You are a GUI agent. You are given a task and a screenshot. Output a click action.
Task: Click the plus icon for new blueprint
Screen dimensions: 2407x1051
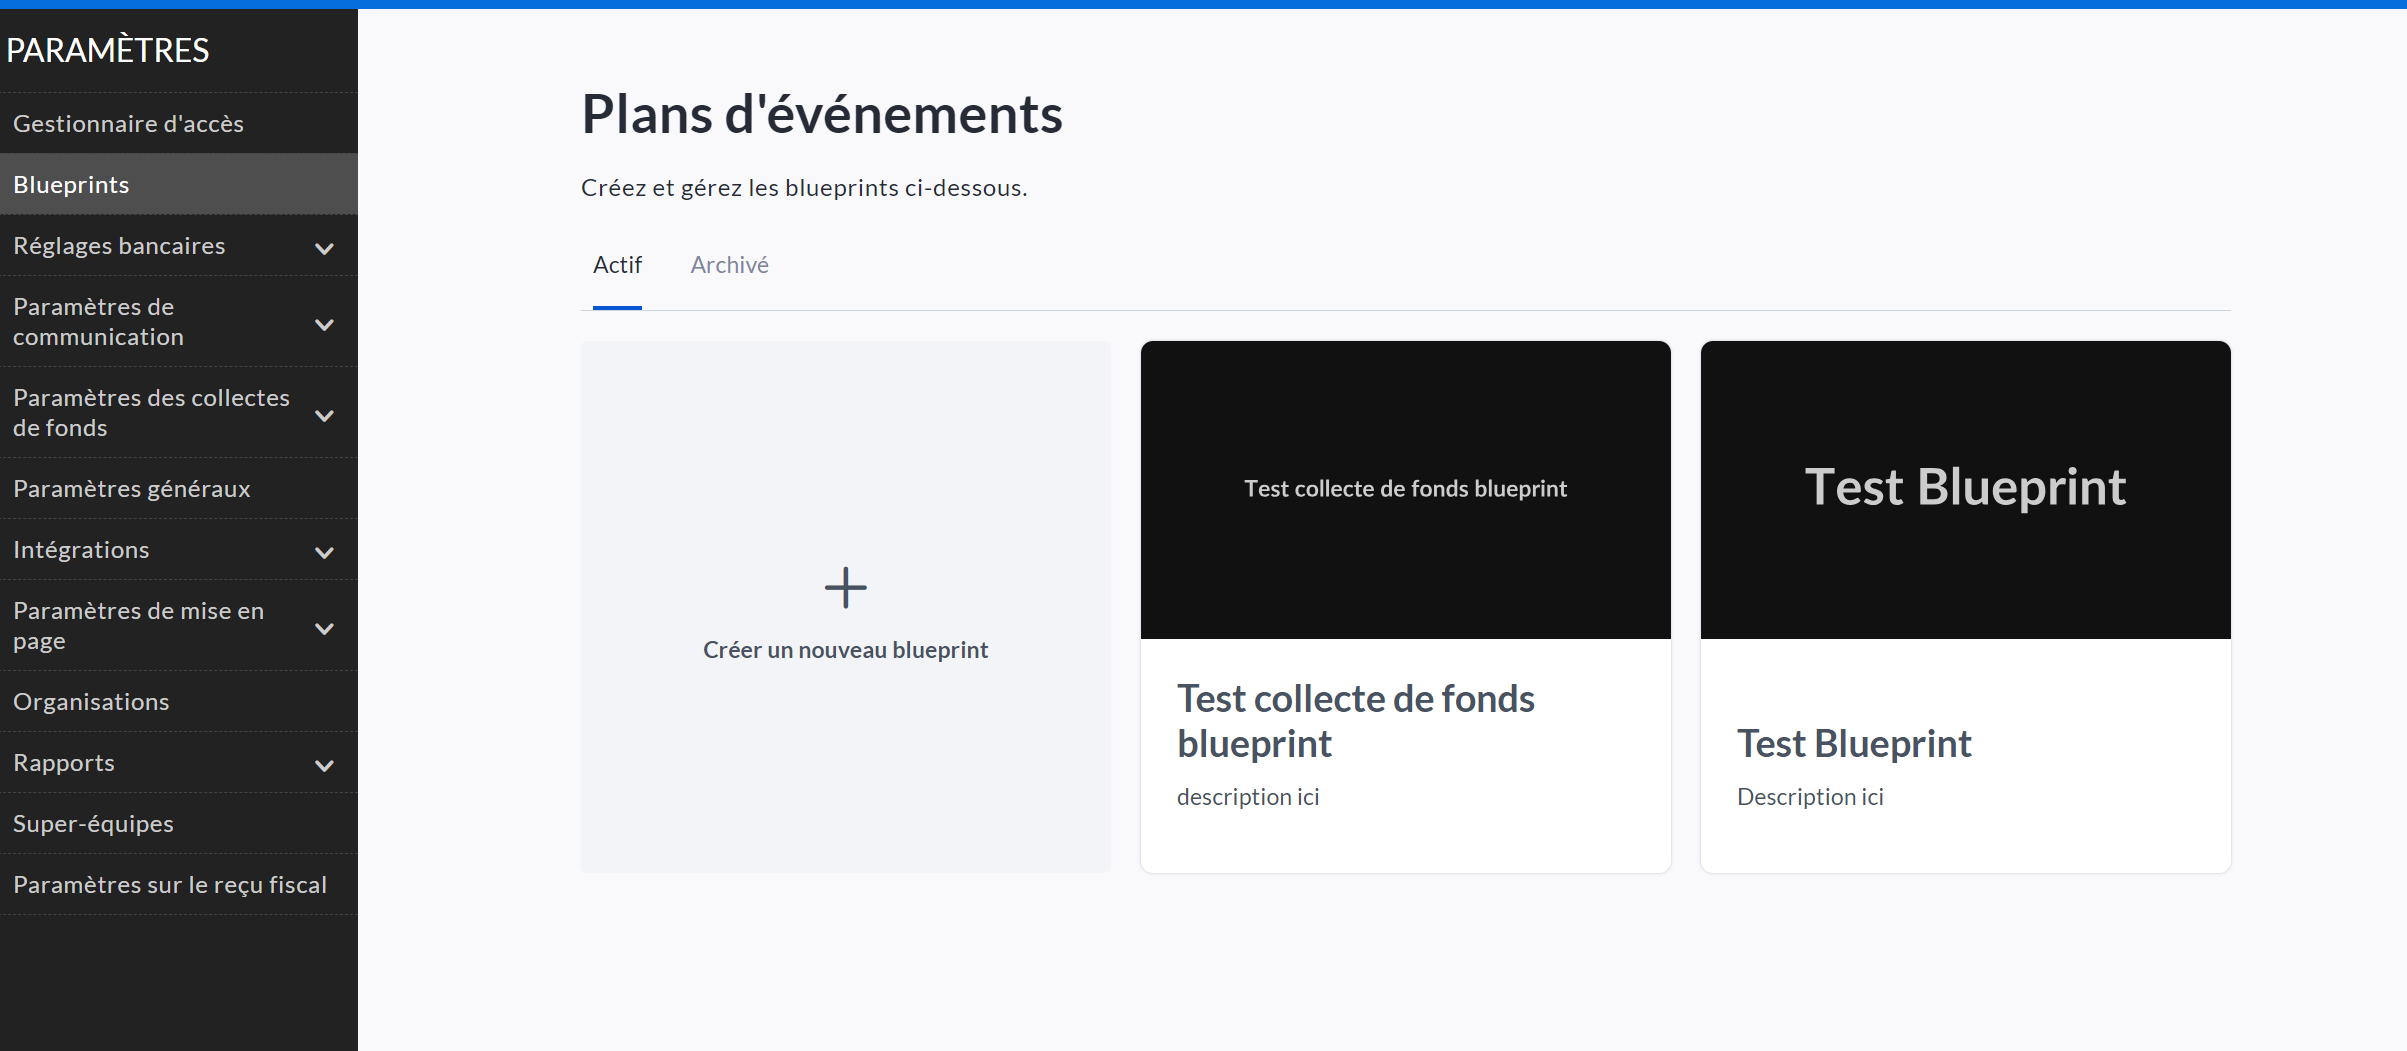click(845, 587)
